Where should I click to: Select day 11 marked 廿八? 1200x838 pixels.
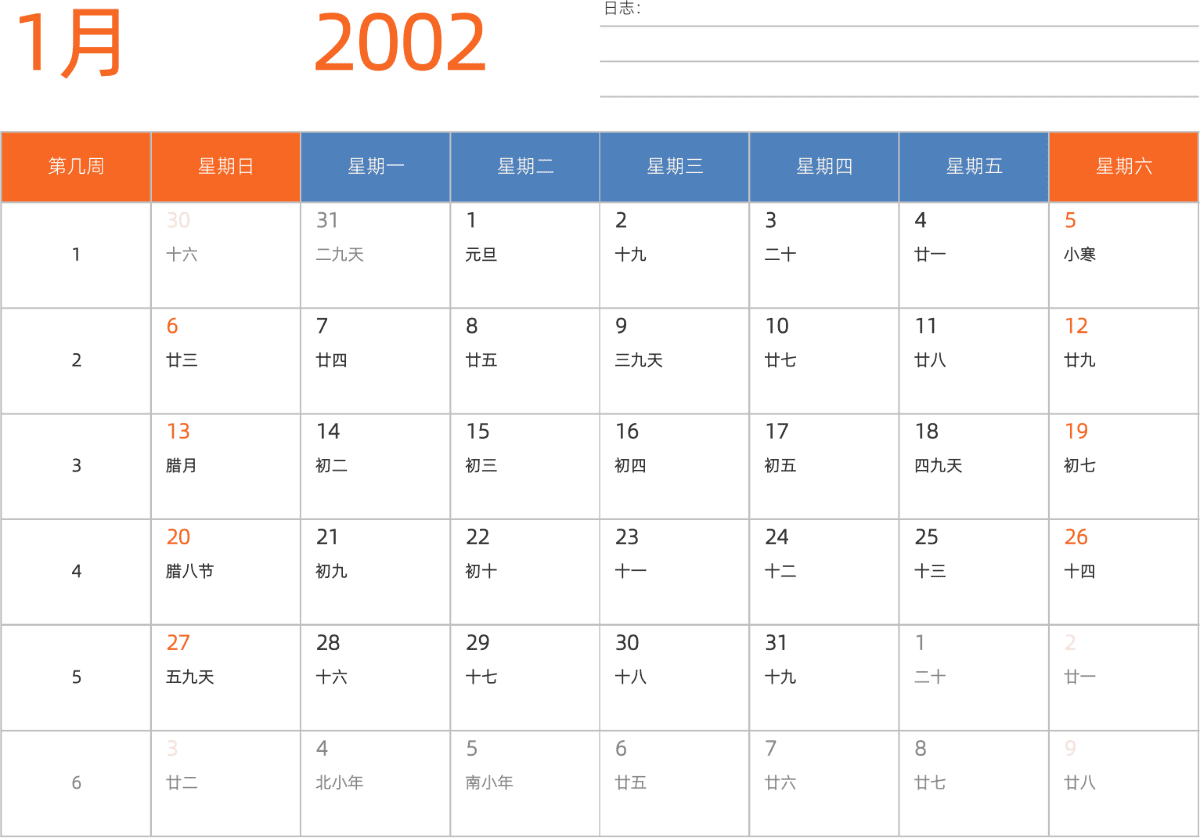974,361
